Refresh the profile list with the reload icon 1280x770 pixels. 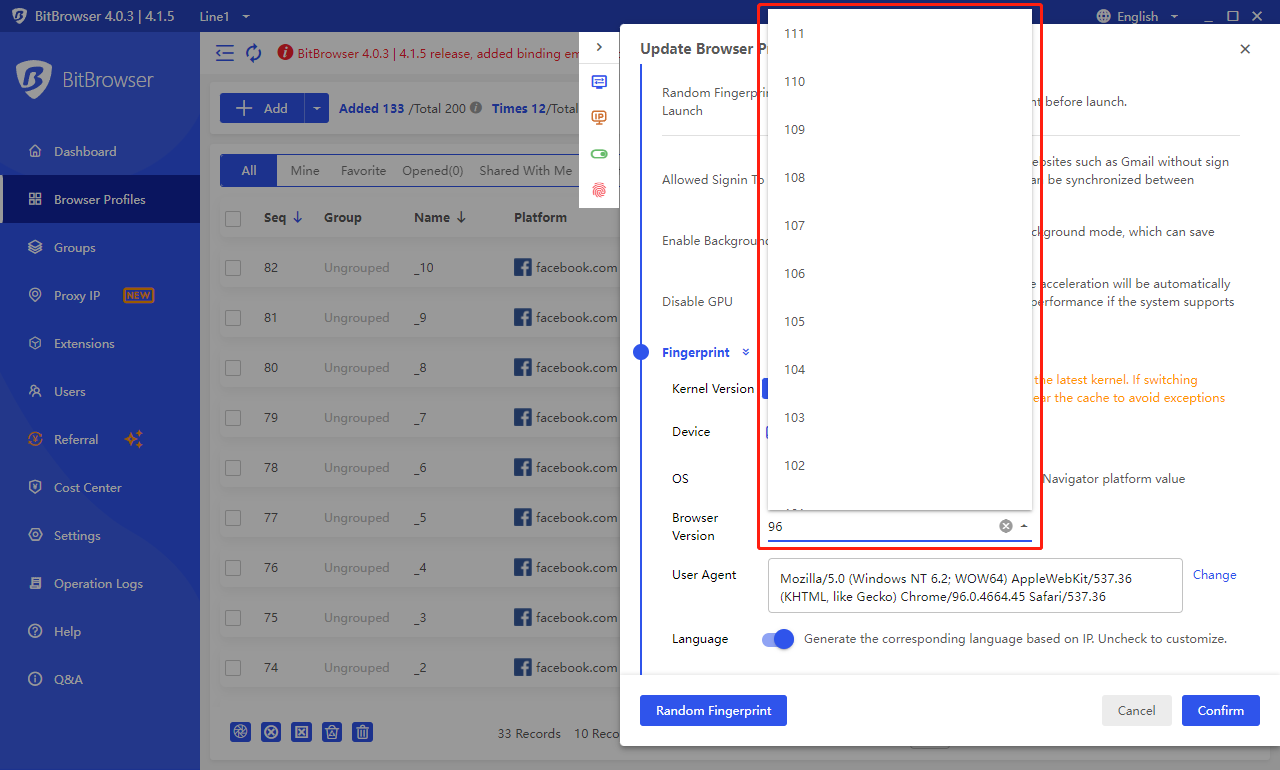[254, 53]
